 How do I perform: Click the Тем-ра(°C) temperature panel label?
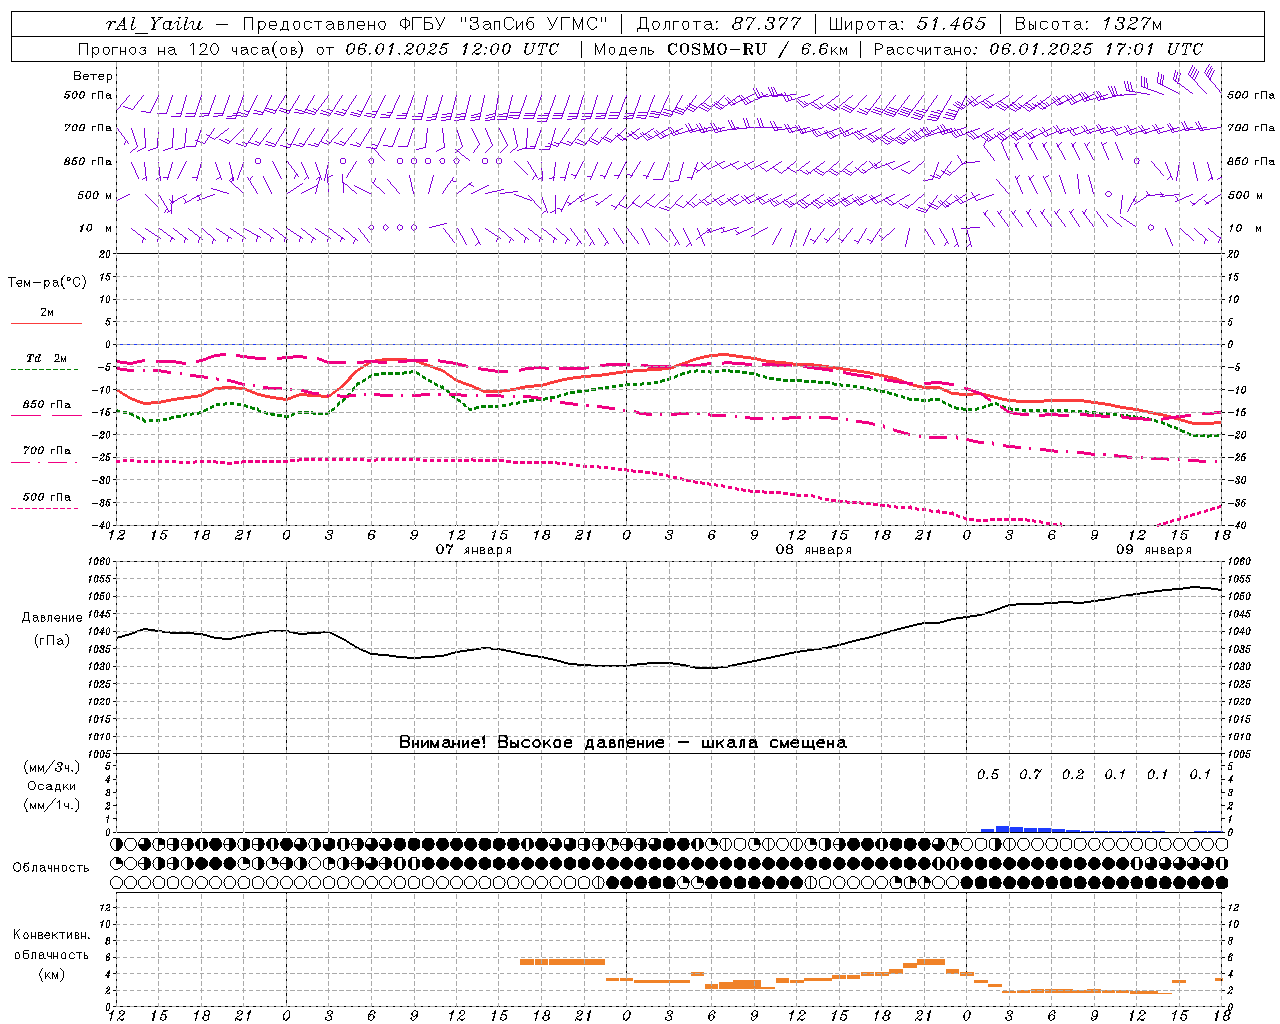coord(47,283)
